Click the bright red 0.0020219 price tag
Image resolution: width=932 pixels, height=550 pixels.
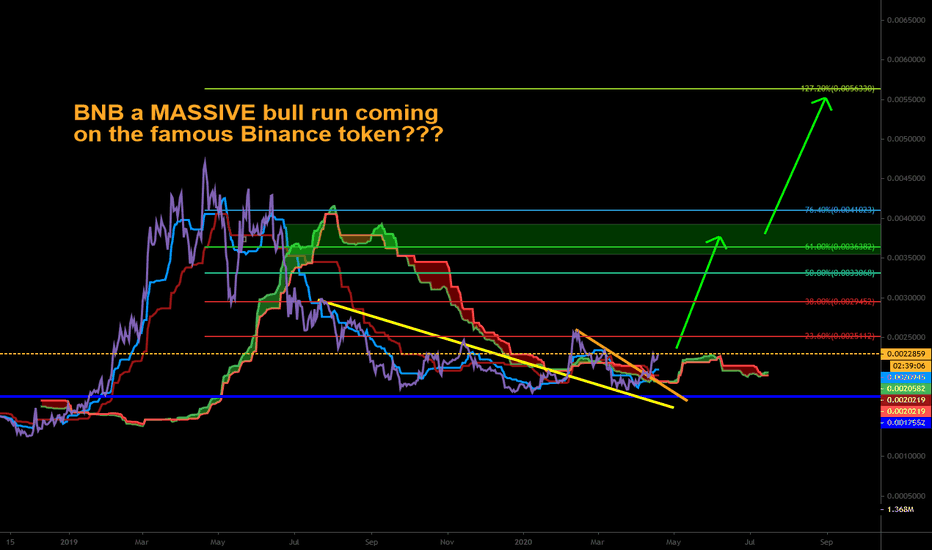906,411
